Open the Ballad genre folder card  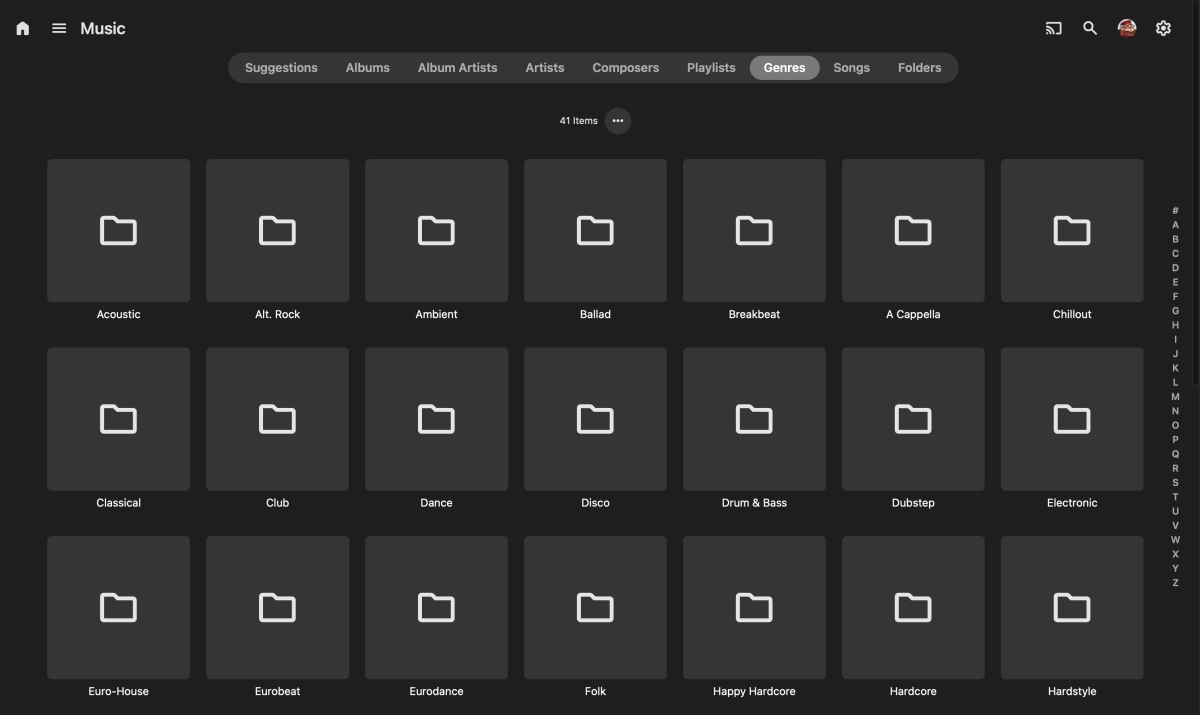[x=595, y=230]
